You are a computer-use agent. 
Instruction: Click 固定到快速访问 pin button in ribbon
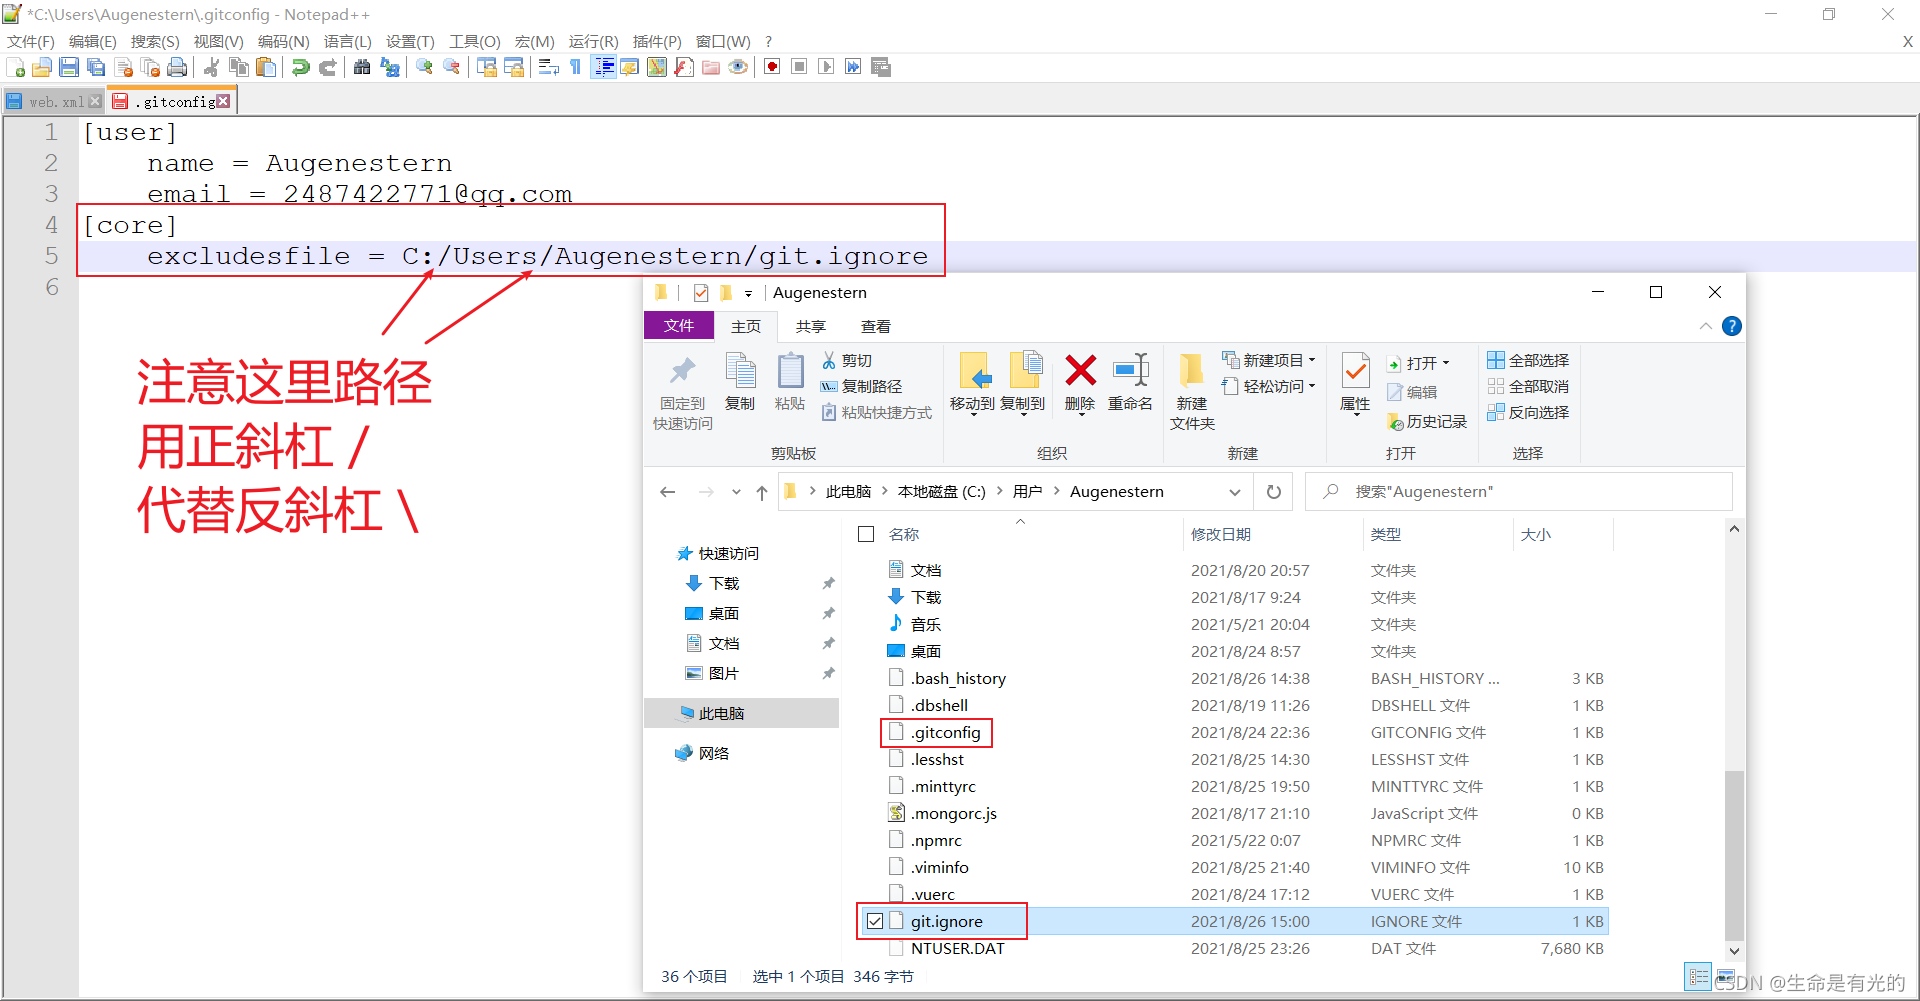tap(683, 393)
